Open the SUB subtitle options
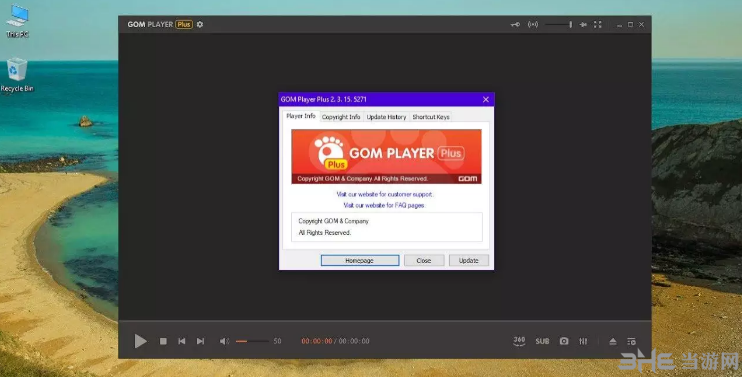Image resolution: width=742 pixels, height=377 pixels. tap(542, 341)
